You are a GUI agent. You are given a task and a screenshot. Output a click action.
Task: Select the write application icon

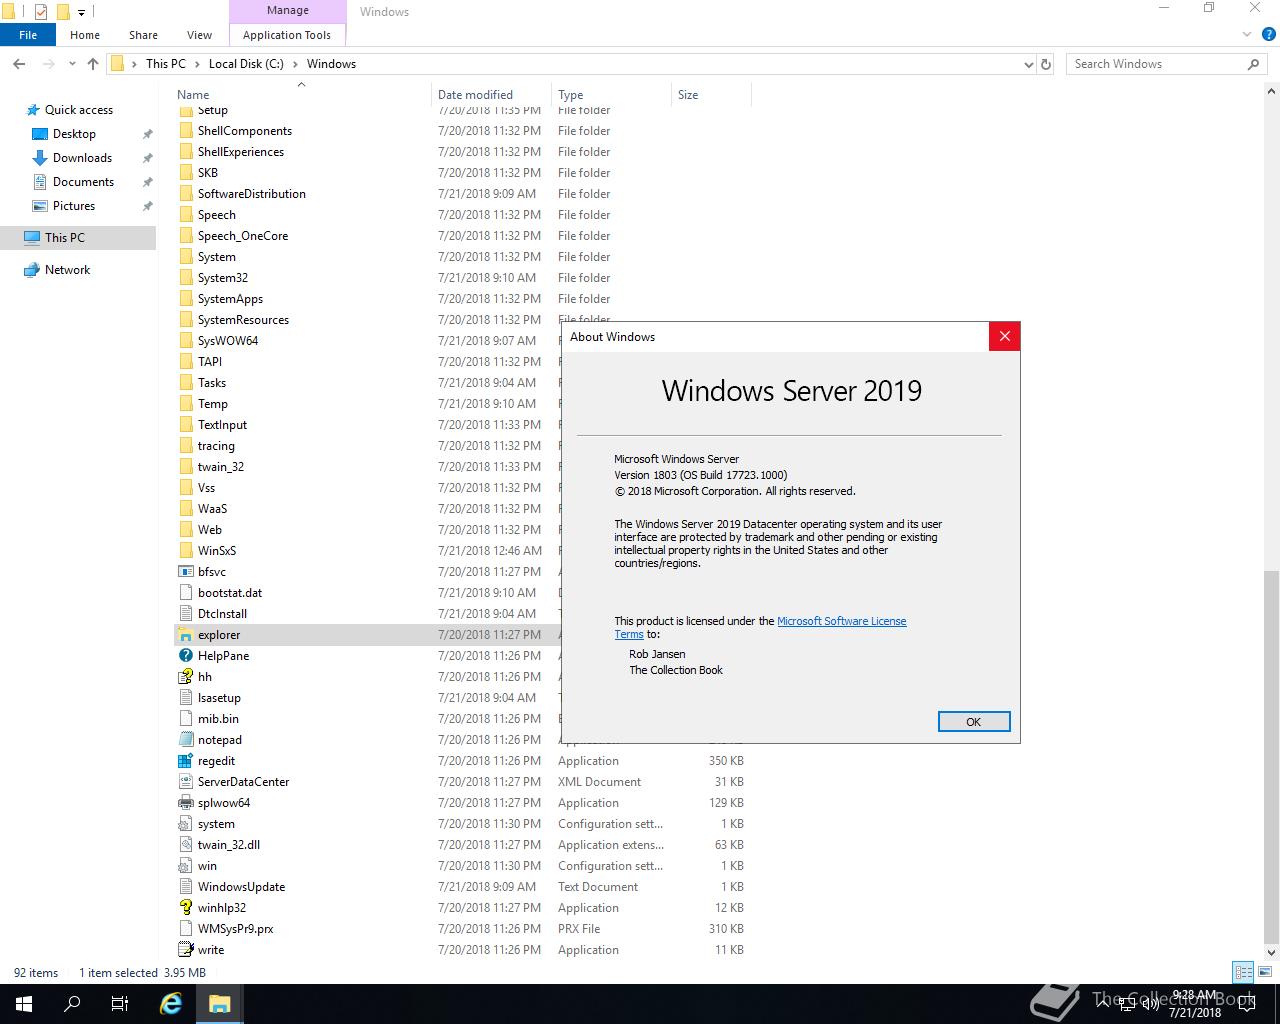click(x=185, y=950)
